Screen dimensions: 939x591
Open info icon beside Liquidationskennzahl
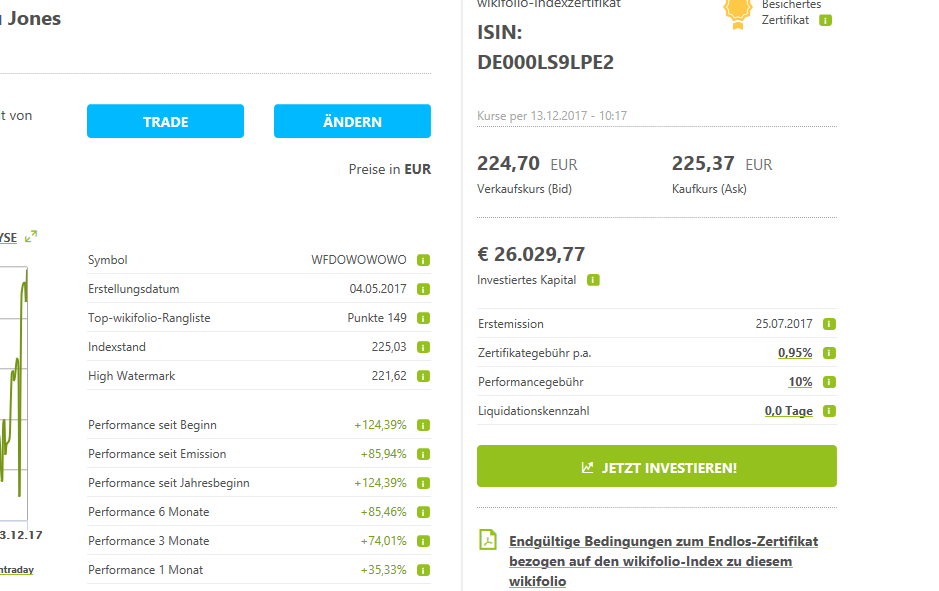point(828,410)
